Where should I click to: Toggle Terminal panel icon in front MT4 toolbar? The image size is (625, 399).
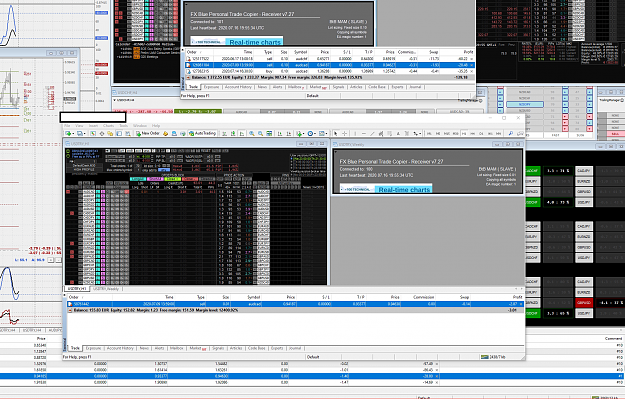pos(119,134)
